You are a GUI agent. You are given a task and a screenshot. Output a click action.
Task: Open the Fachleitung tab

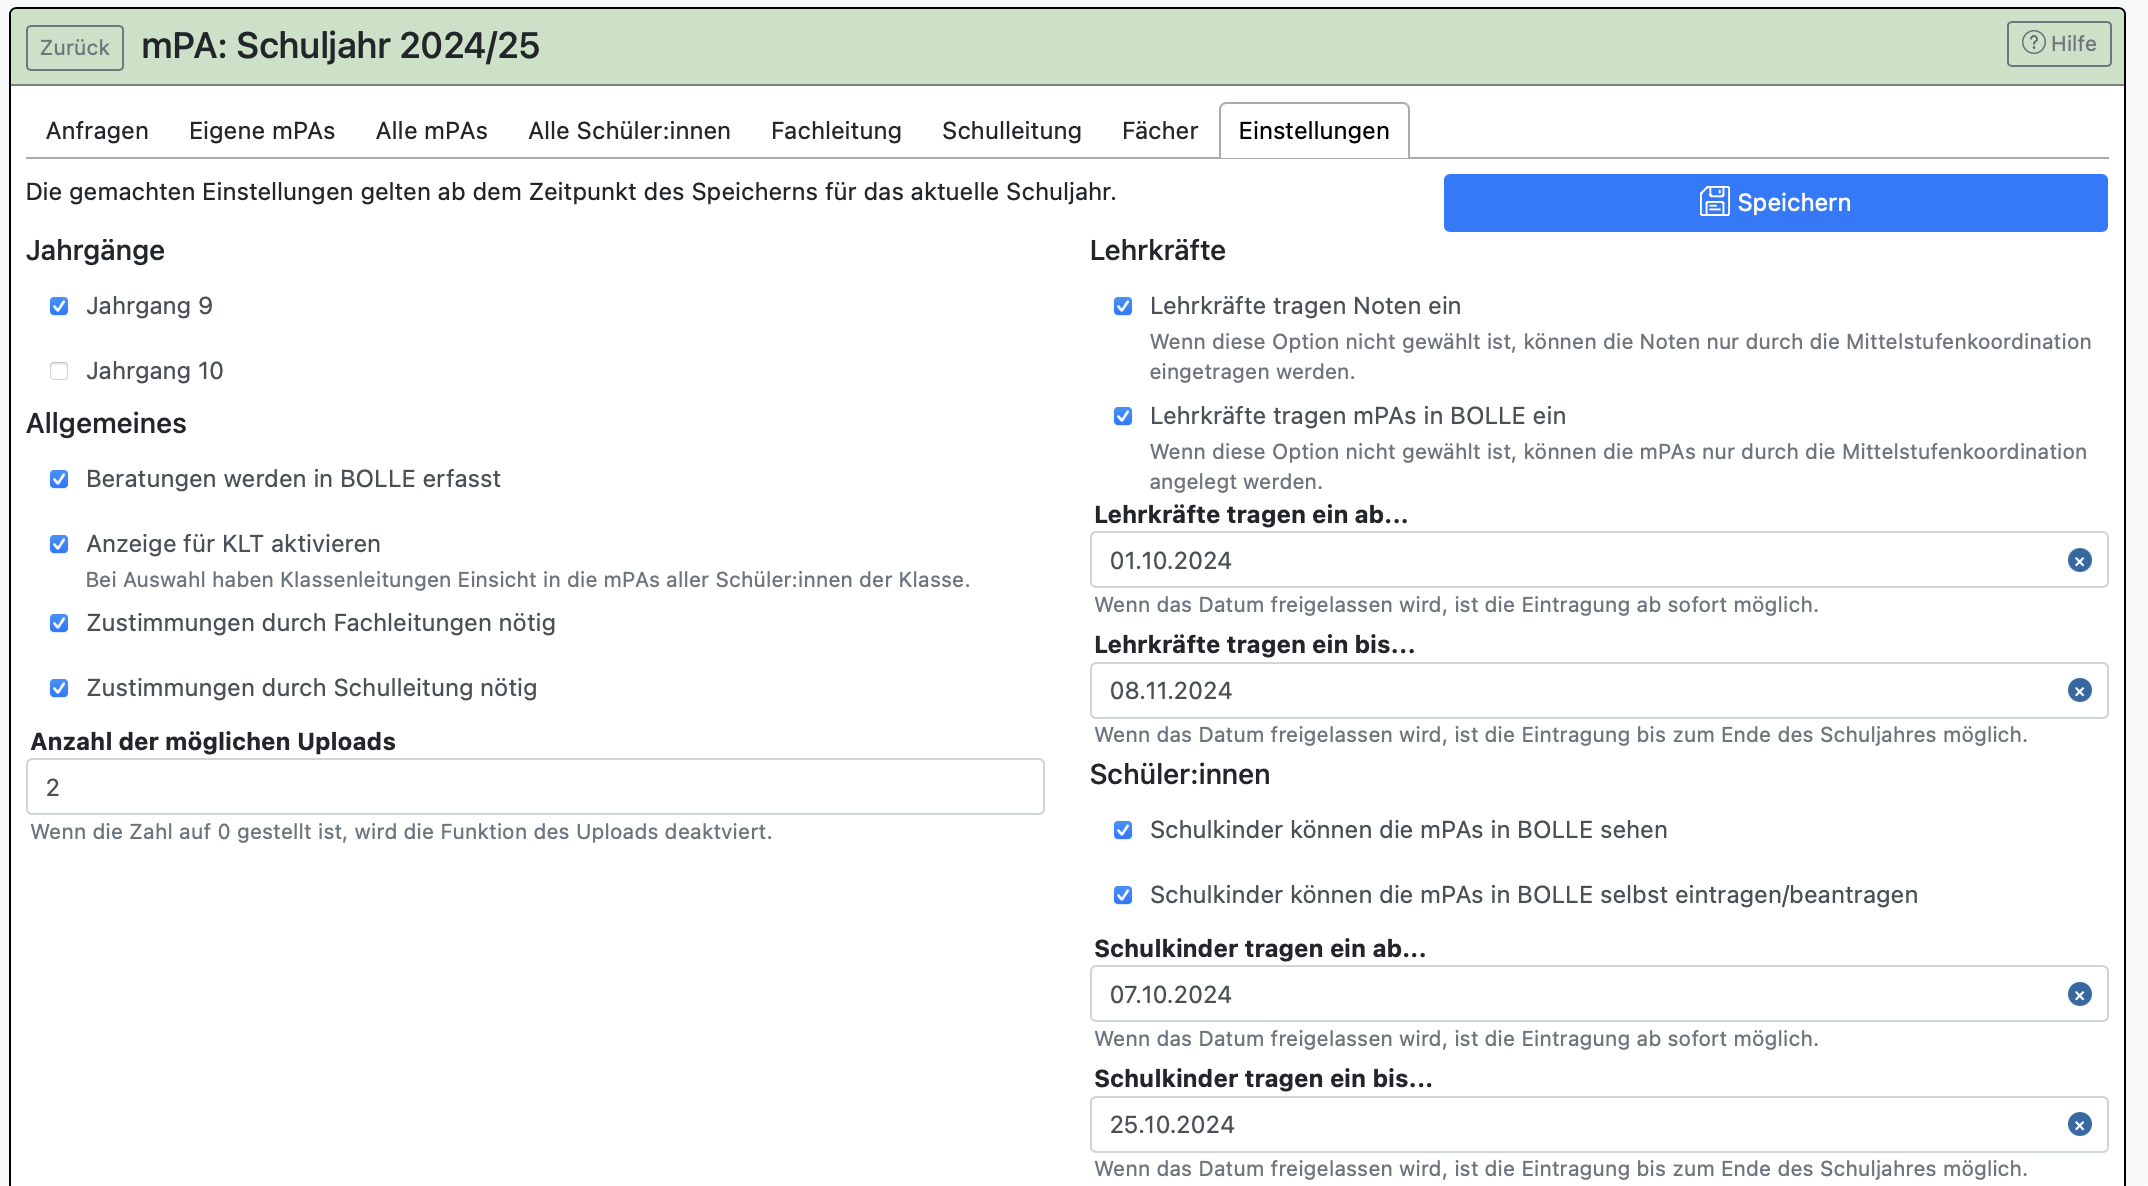click(x=836, y=131)
